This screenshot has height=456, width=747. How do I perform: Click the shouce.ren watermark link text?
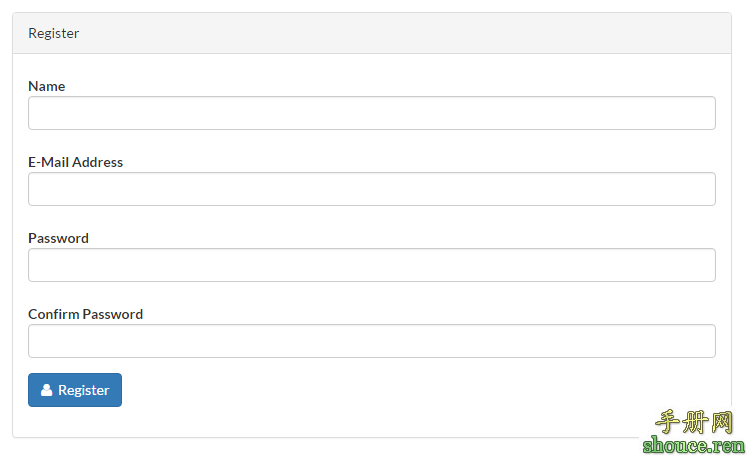pos(694,445)
